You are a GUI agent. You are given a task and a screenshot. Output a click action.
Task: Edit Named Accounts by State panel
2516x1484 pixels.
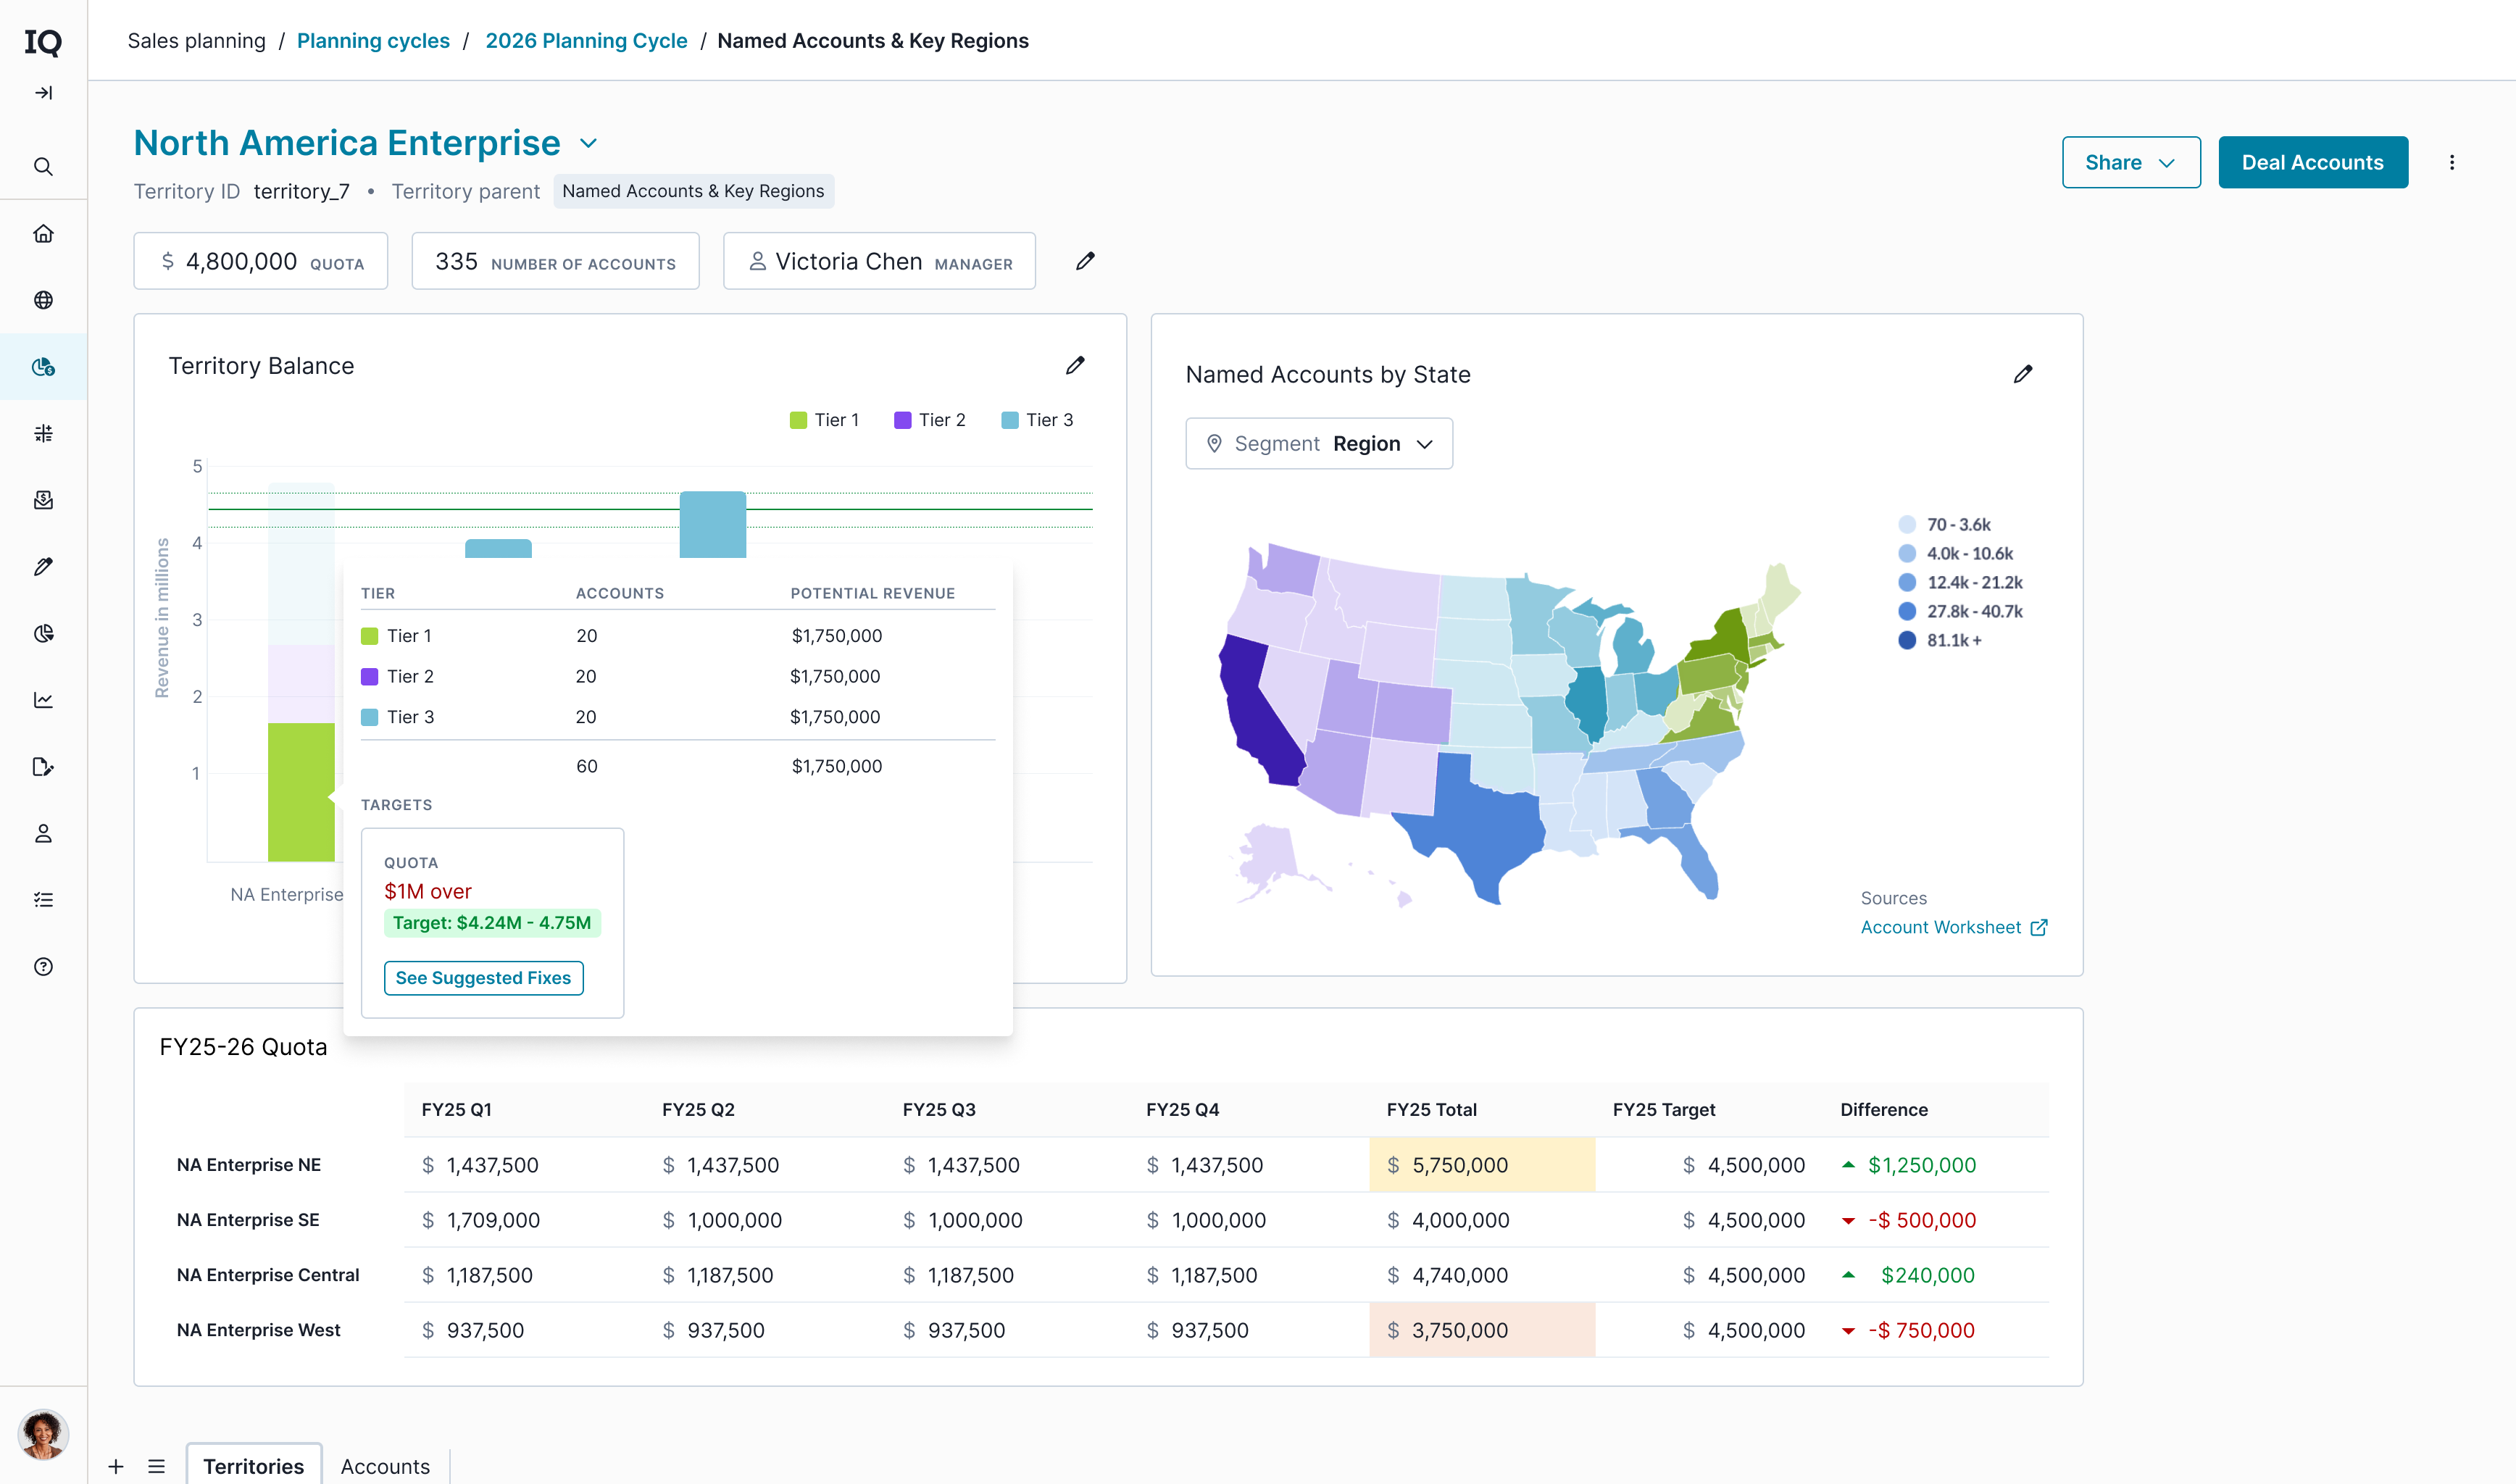pyautogui.click(x=2023, y=374)
